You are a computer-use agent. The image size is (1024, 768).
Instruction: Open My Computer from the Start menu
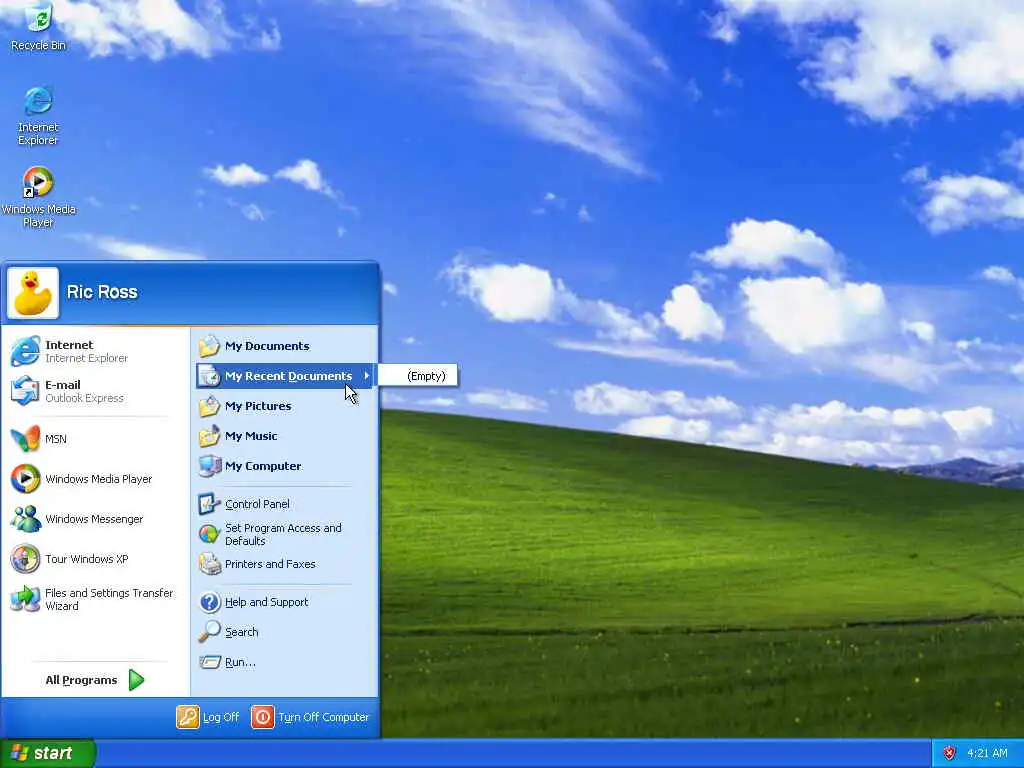point(286,466)
